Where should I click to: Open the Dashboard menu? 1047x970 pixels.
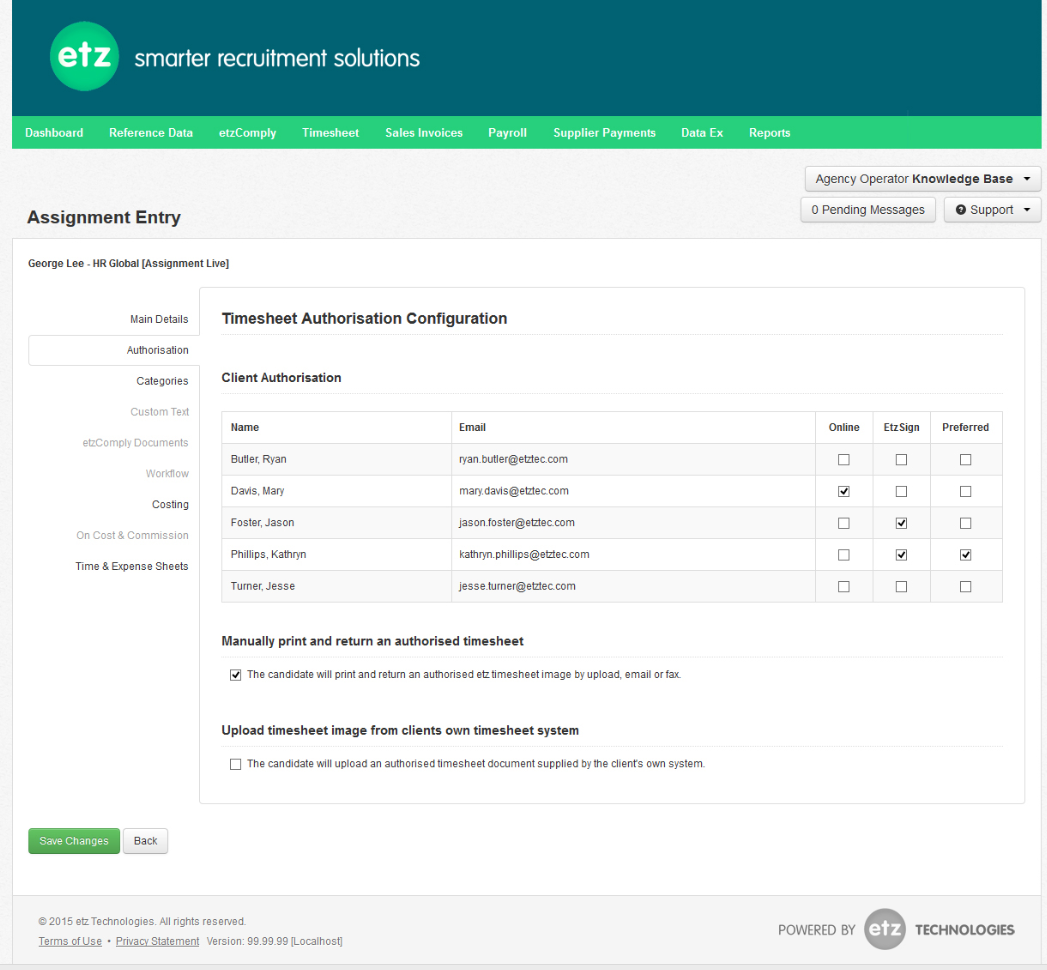(54, 133)
